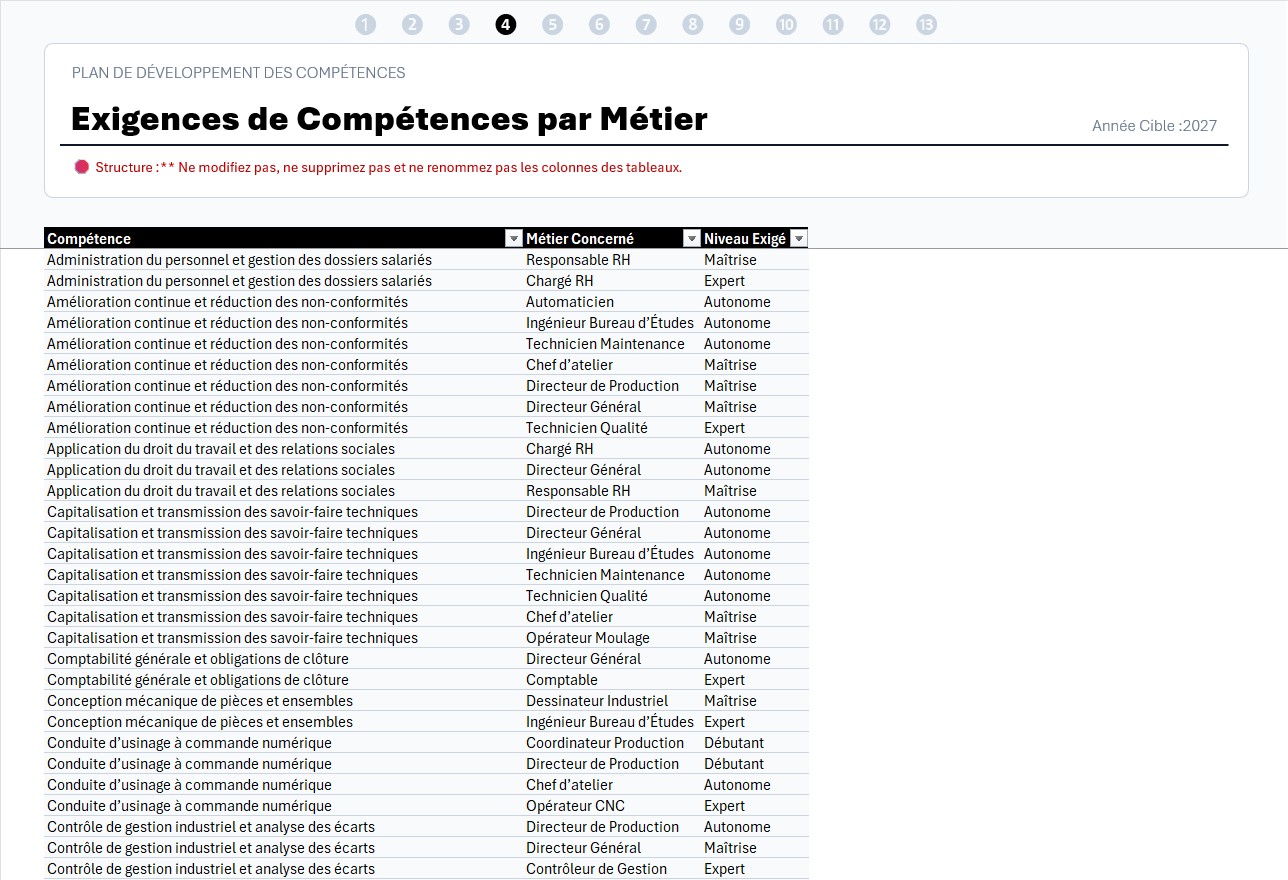Select the Année Cible 2027 value
Image resolution: width=1288 pixels, height=880 pixels.
(x=1199, y=126)
